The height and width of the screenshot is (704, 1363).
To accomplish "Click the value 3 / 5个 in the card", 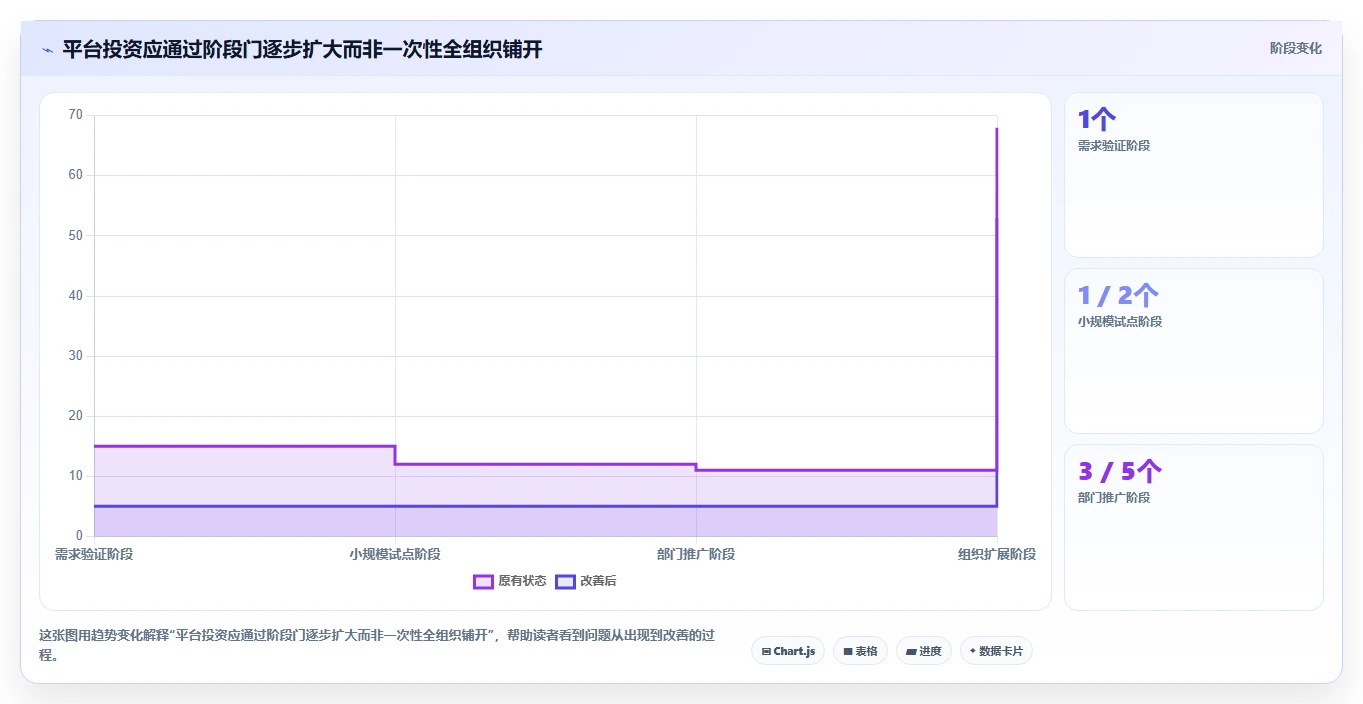I will (x=1120, y=472).
